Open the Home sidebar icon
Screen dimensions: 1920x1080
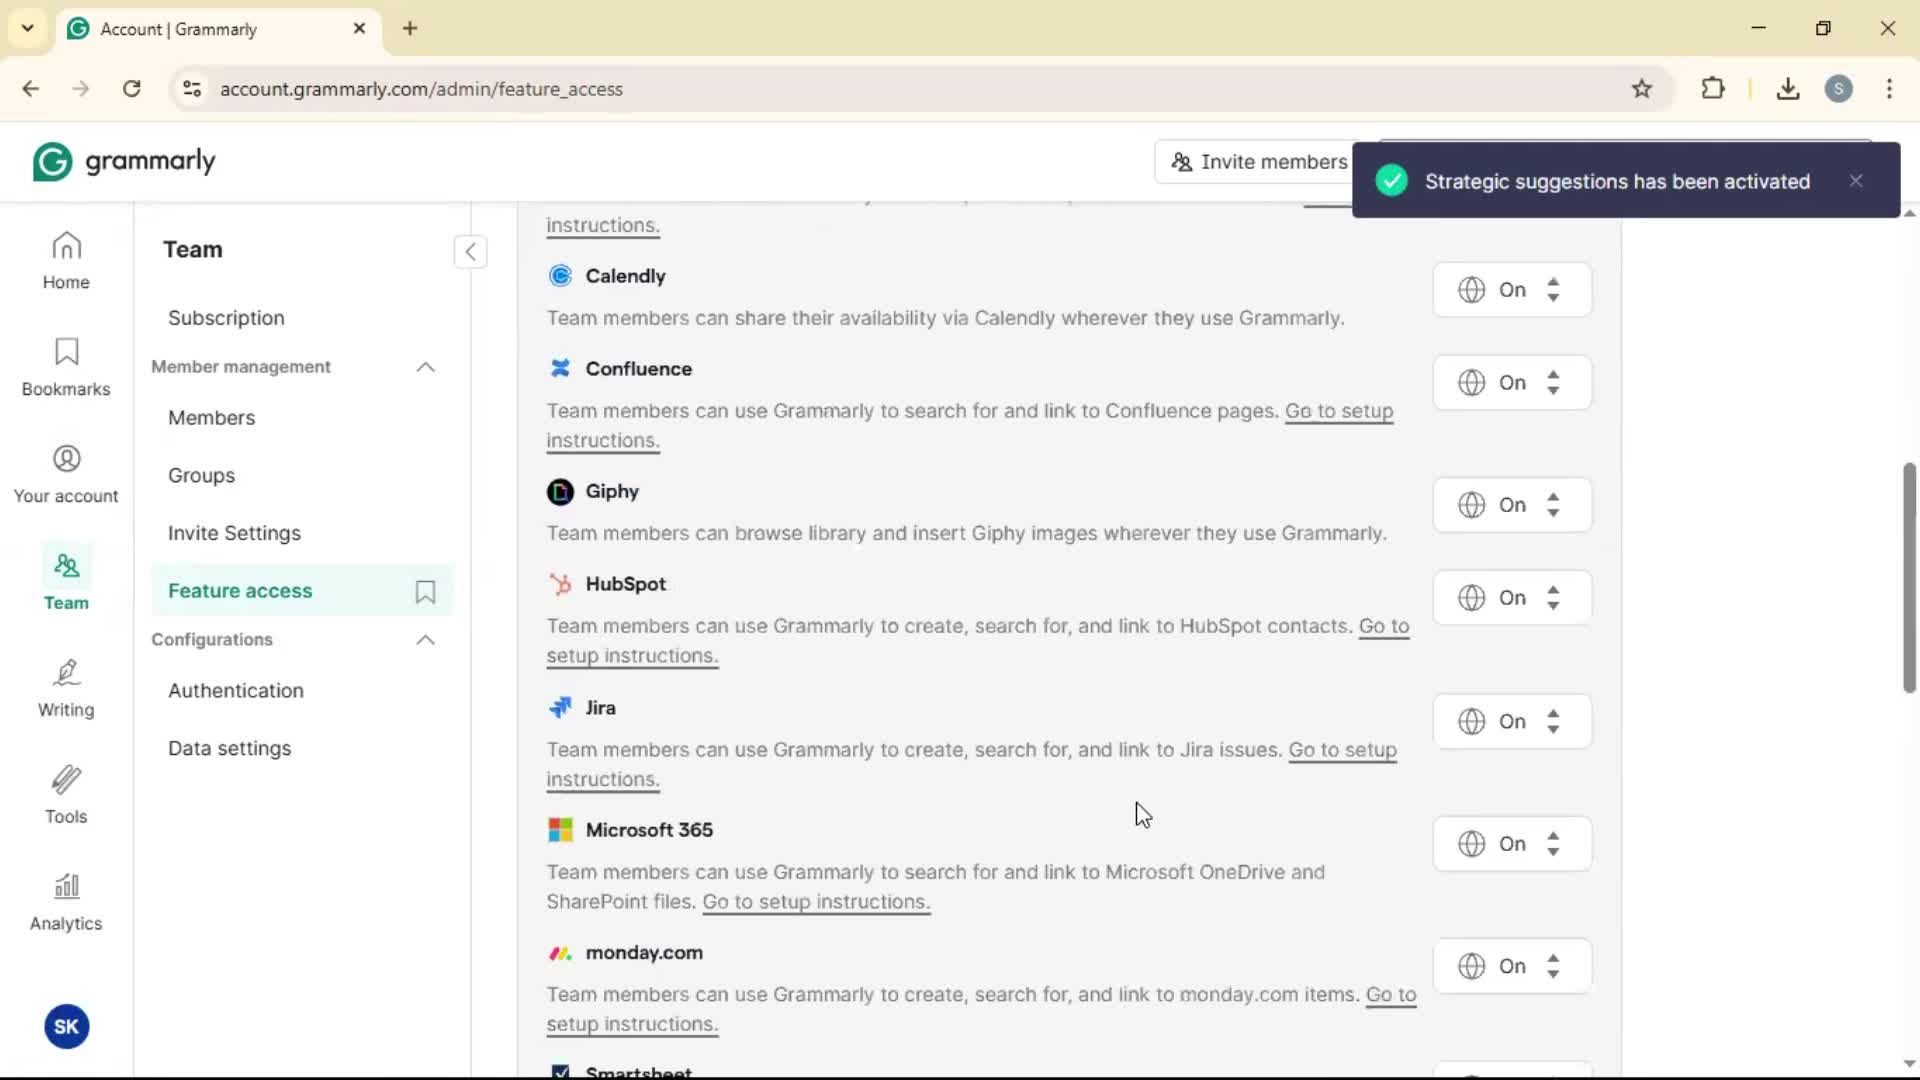66,260
